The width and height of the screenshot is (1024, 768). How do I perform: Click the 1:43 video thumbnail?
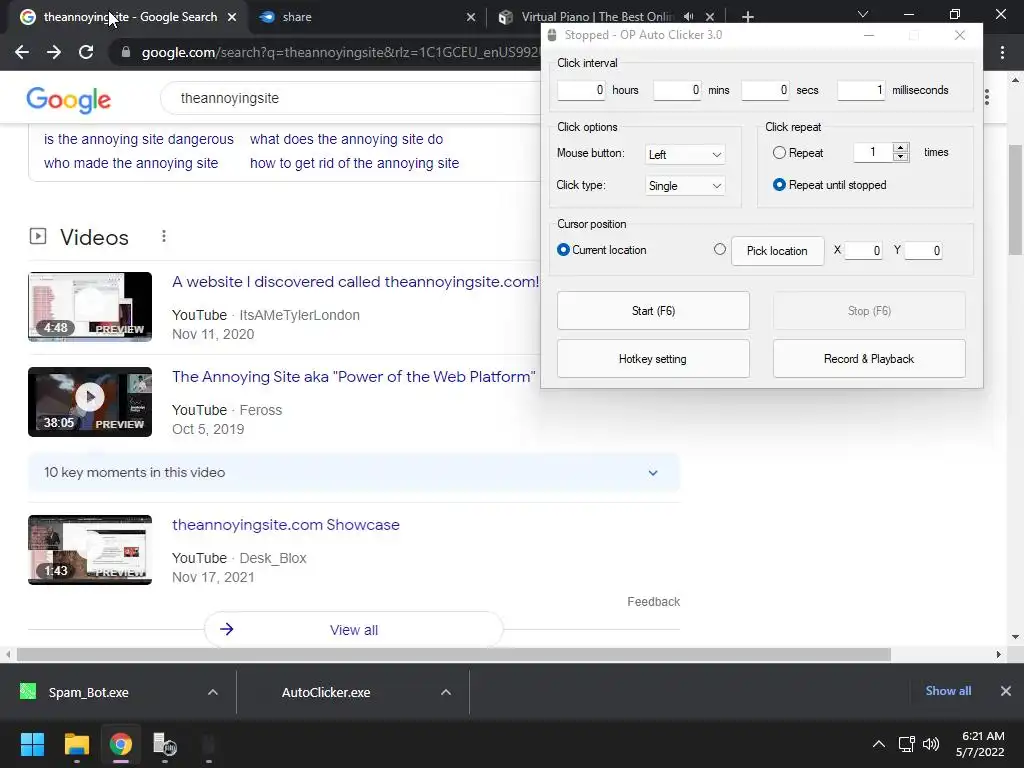[90, 550]
